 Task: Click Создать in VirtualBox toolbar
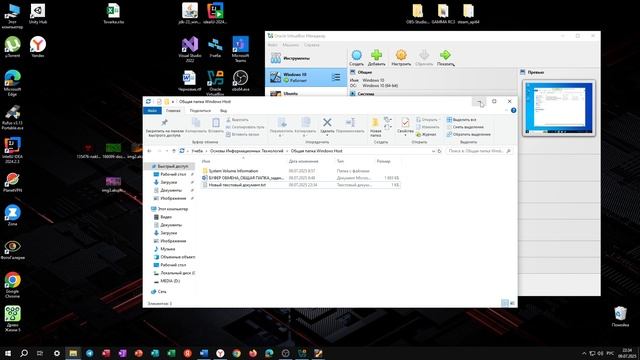(356, 58)
